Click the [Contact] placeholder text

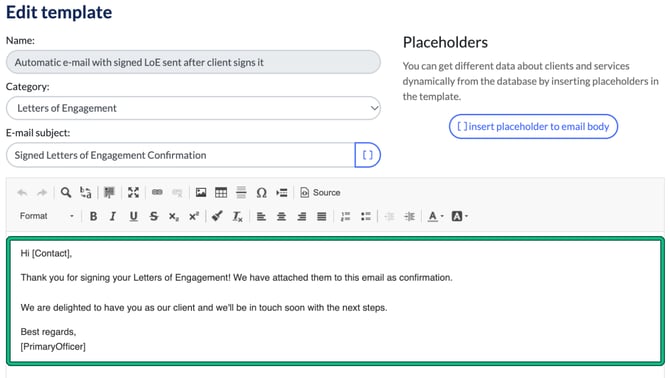coord(52,254)
